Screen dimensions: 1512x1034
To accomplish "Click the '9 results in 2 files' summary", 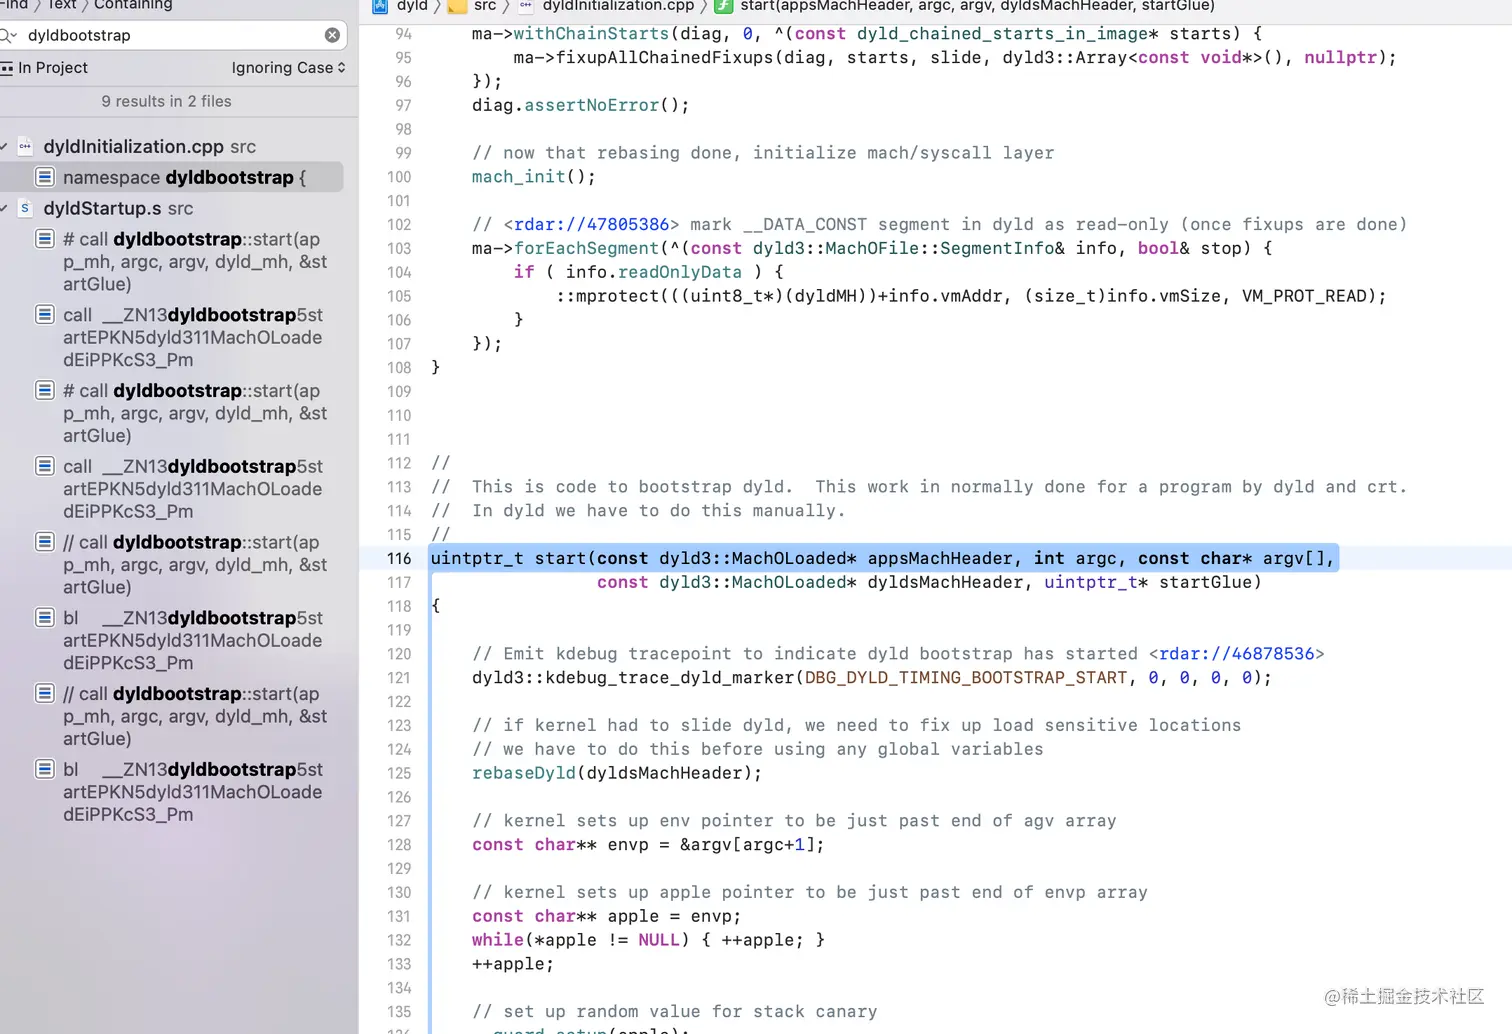I will coord(166,101).
